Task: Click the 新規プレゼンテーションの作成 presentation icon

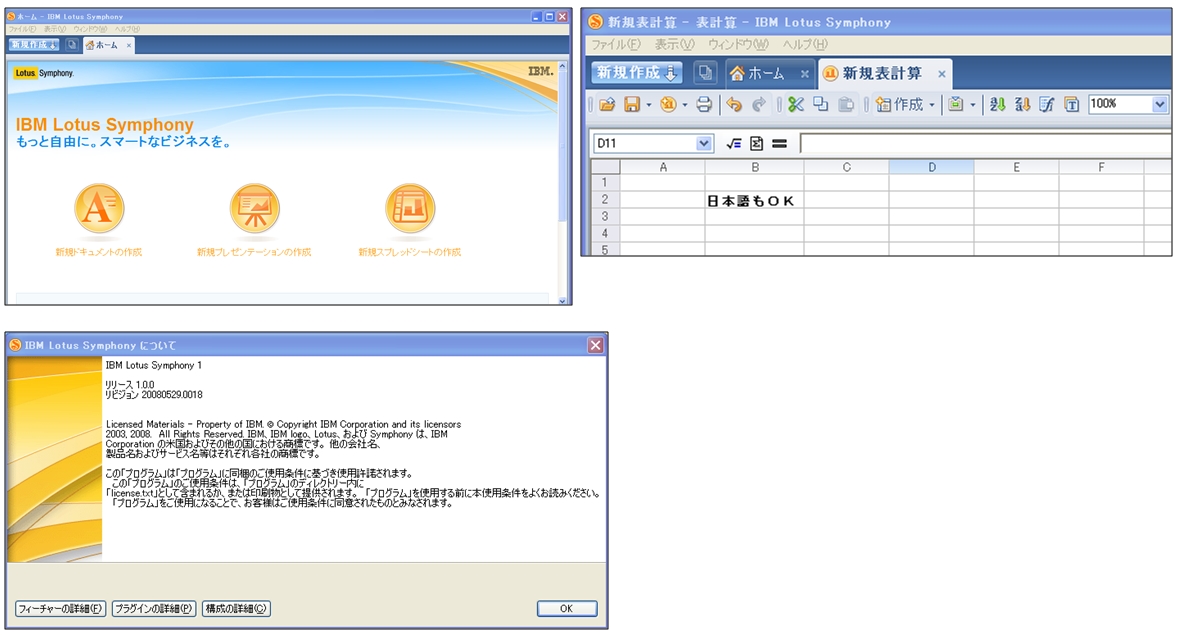Action: tap(255, 208)
